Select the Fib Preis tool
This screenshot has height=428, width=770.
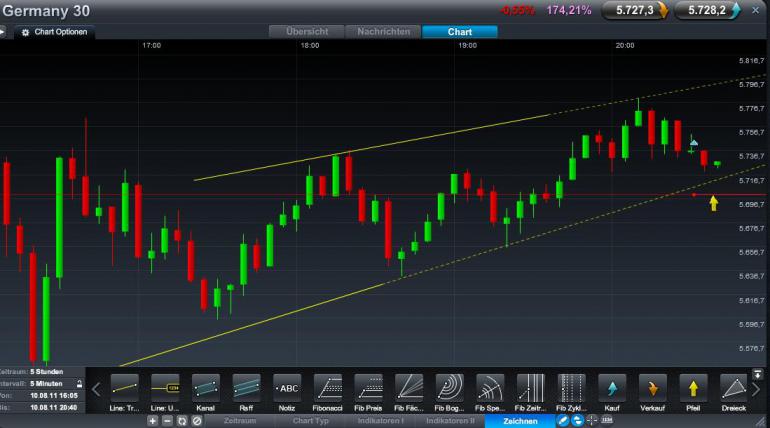coord(368,388)
